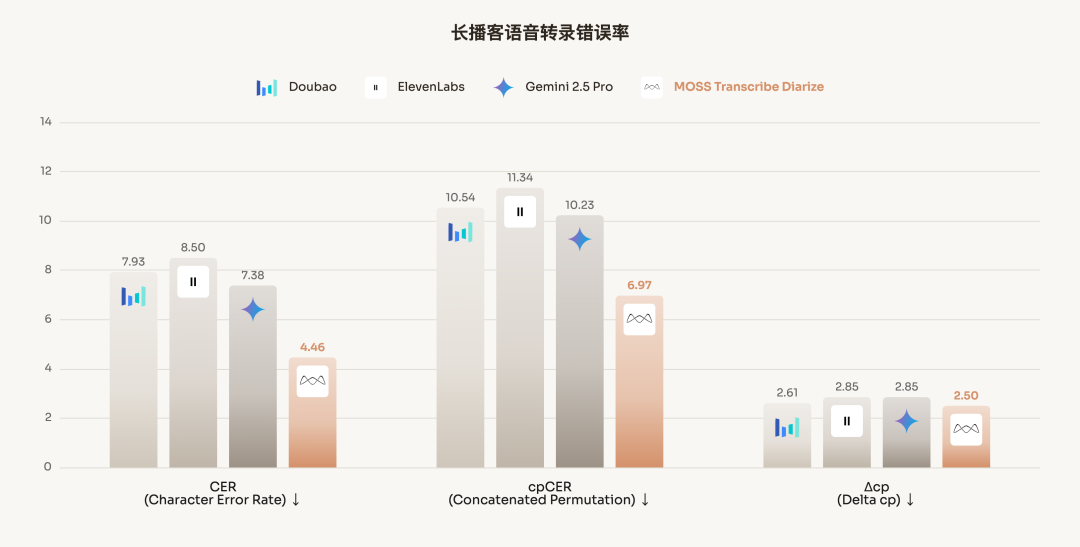This screenshot has width=1080, height=547.
Task: Click the Δcp (Delta cp) axis label
Action: pos(876,494)
